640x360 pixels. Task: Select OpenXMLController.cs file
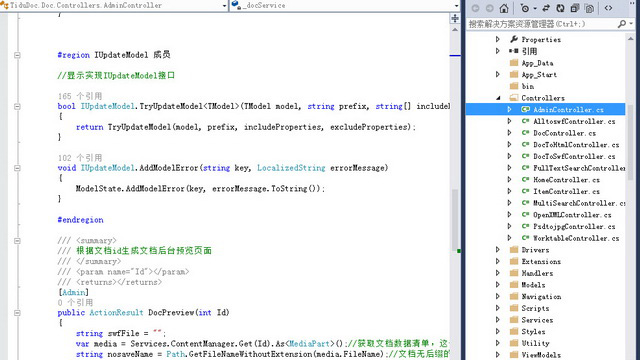(x=572, y=215)
